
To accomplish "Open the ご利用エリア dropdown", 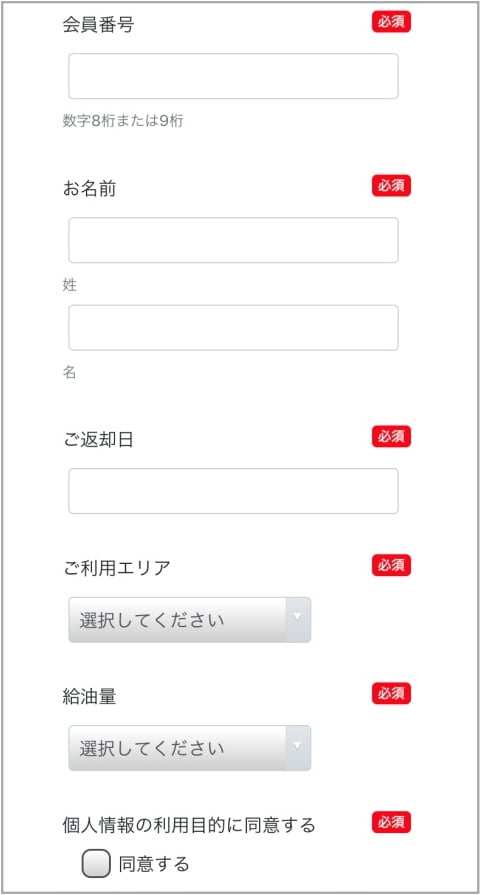I will click(x=189, y=620).
